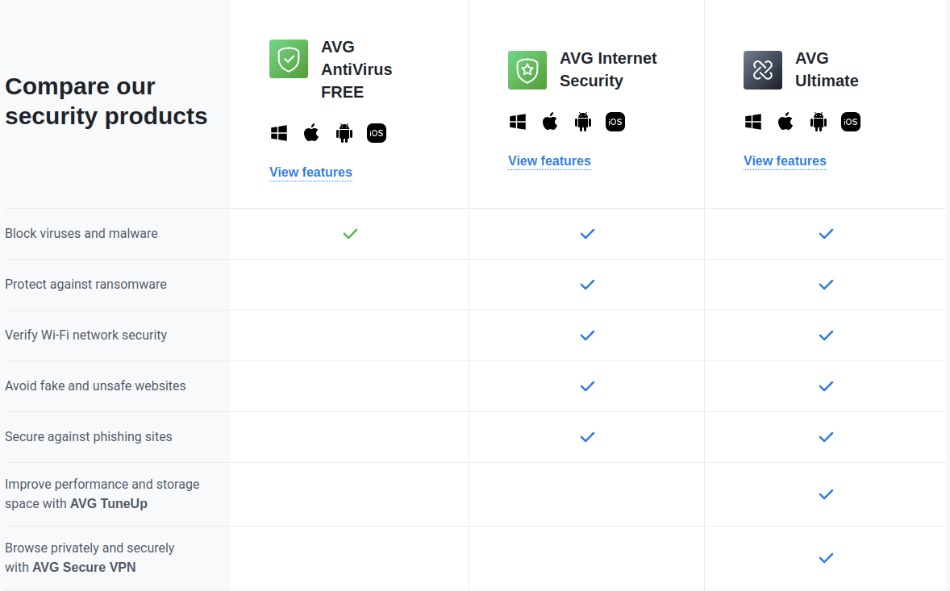Select the Apple icon under AVG AntiVirus FREE
The width and height of the screenshot is (950, 591).
point(311,133)
